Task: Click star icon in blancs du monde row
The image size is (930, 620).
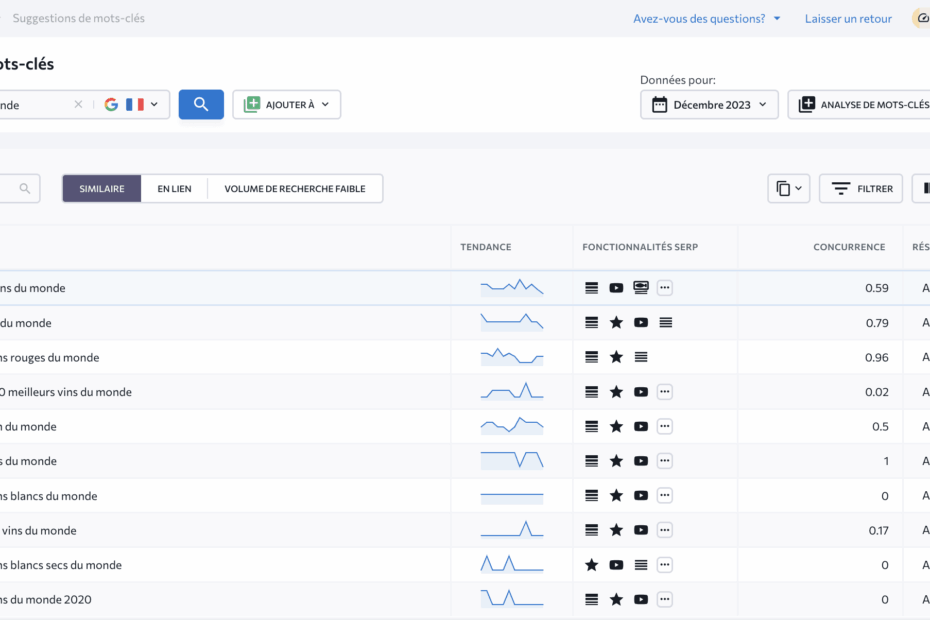Action: click(x=616, y=495)
